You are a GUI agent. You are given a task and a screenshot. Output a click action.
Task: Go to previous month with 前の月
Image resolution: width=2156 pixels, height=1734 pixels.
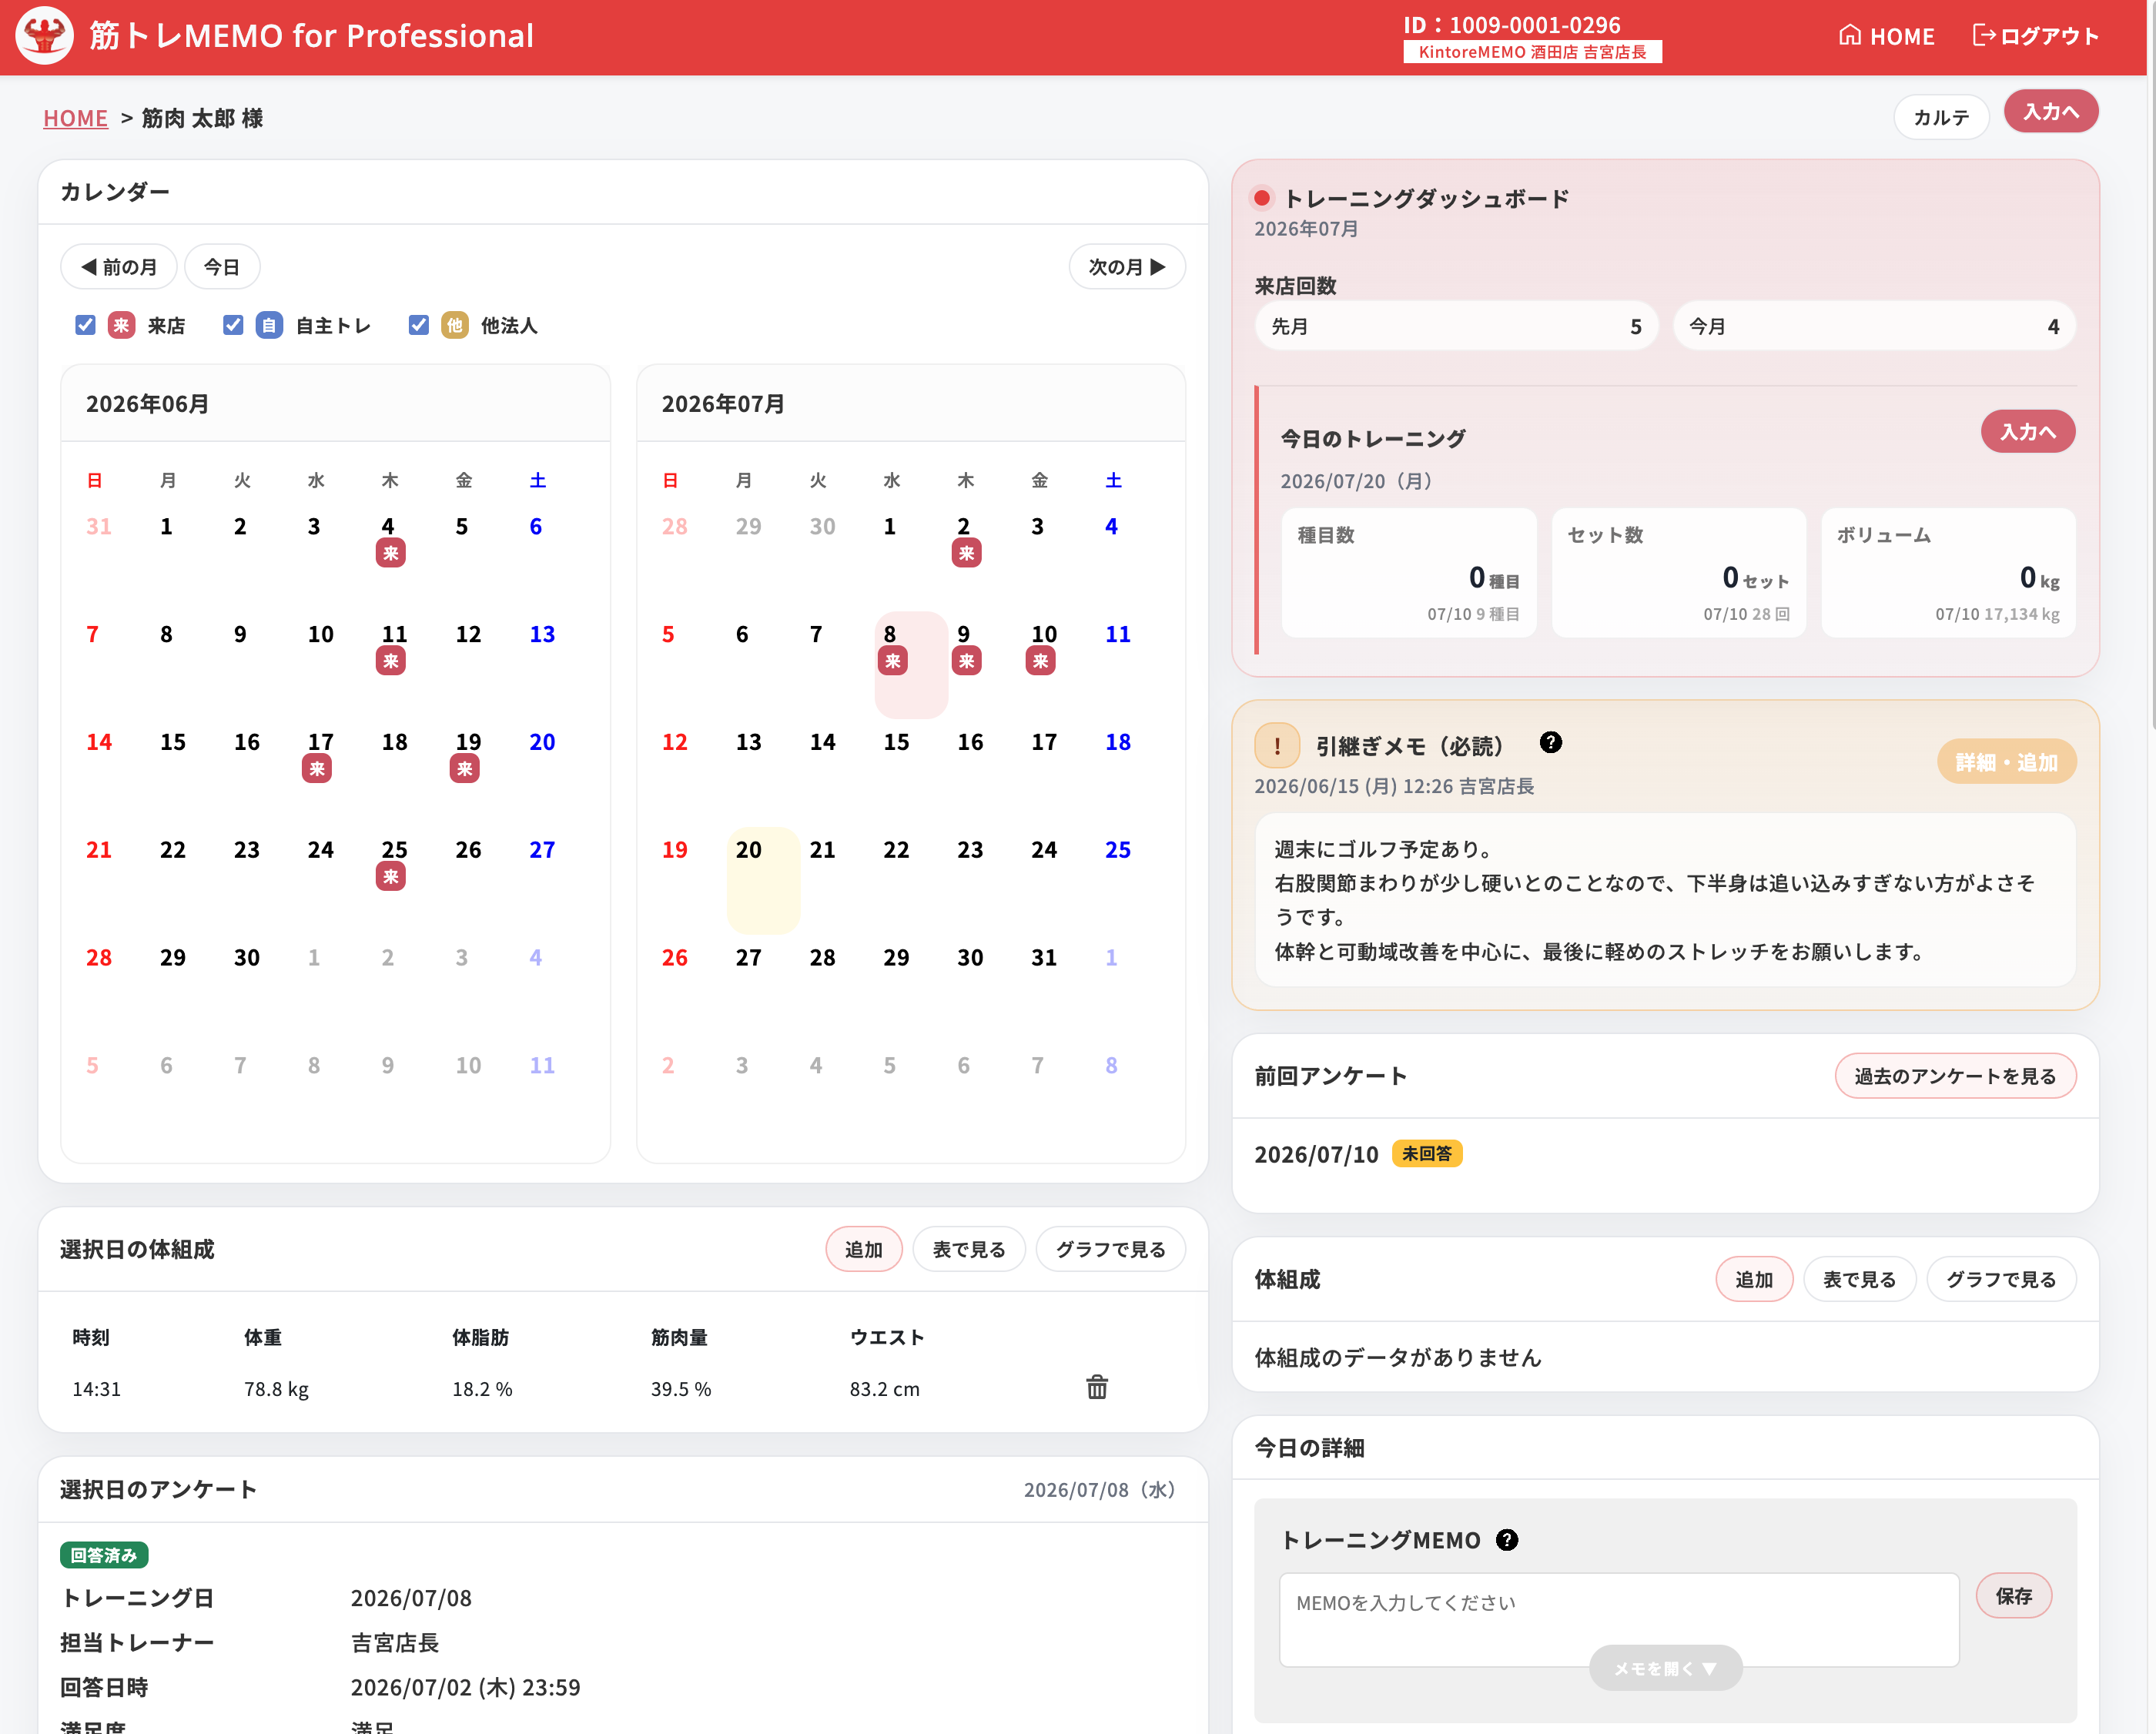[x=119, y=267]
